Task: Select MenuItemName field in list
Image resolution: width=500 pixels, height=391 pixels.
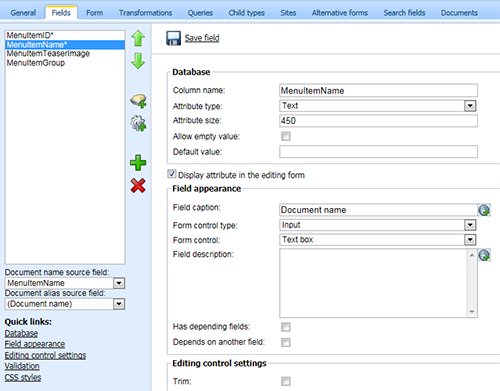Action: [65, 45]
